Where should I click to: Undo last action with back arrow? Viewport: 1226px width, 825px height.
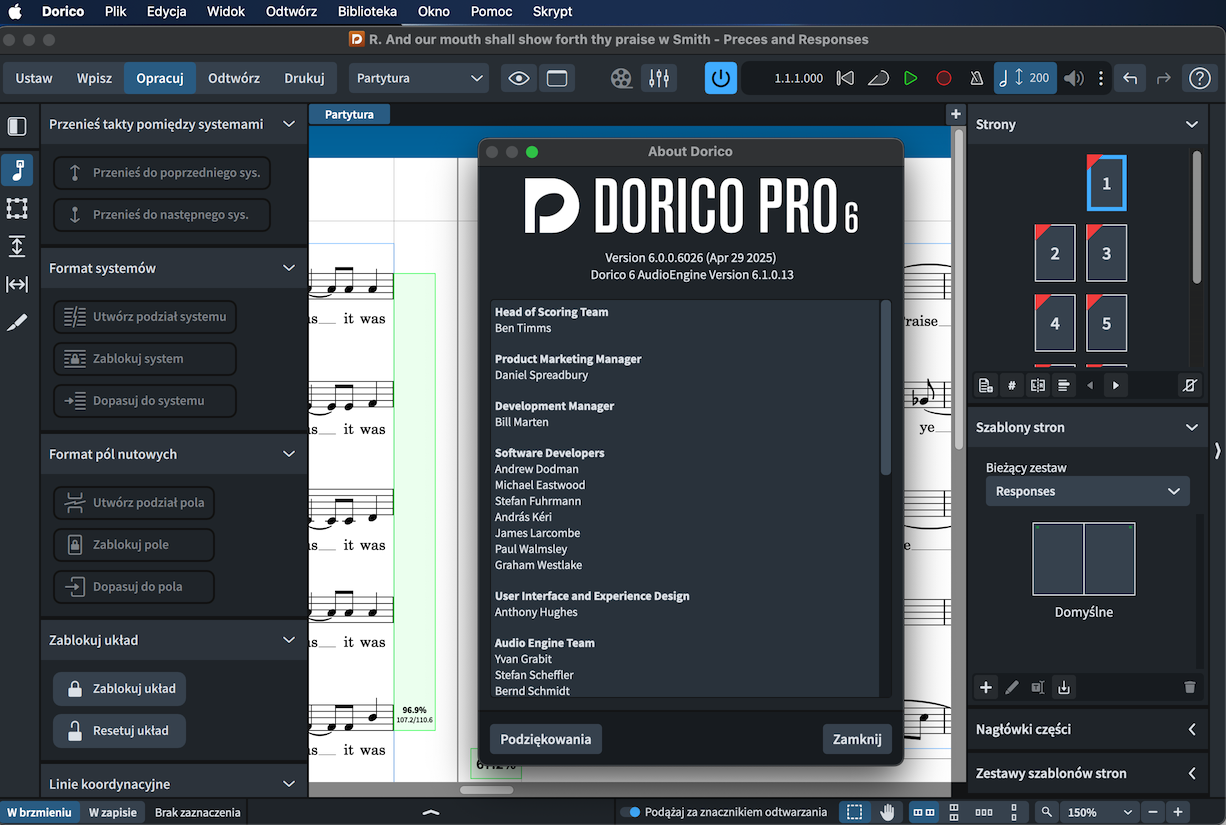click(1130, 78)
